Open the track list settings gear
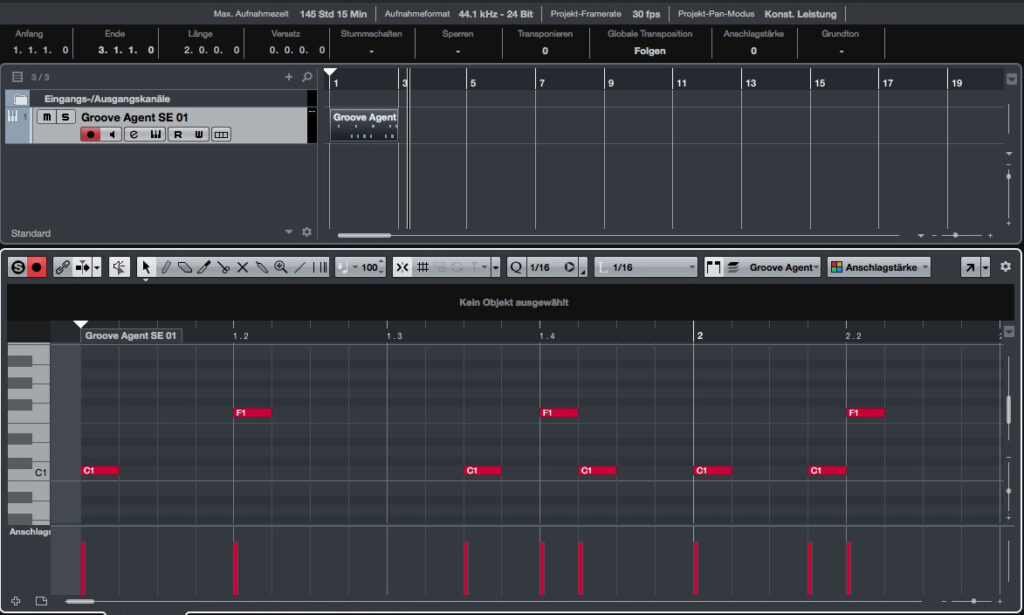Image resolution: width=1024 pixels, height=615 pixels. pyautogui.click(x=306, y=232)
